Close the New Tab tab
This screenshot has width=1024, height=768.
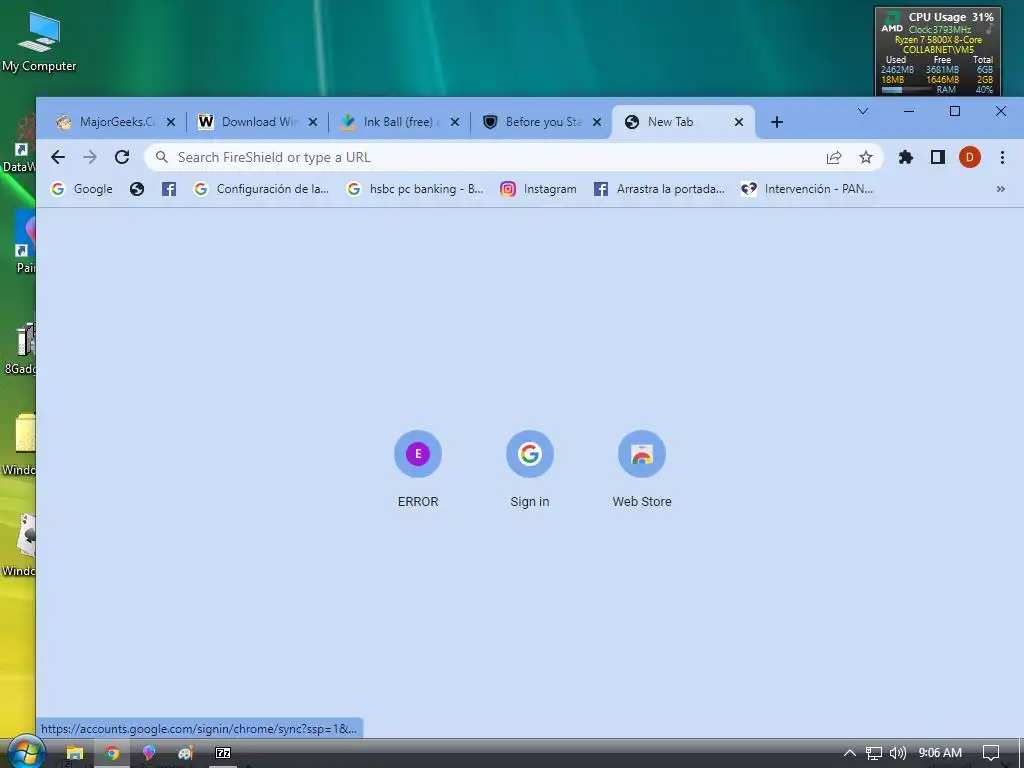(739, 122)
